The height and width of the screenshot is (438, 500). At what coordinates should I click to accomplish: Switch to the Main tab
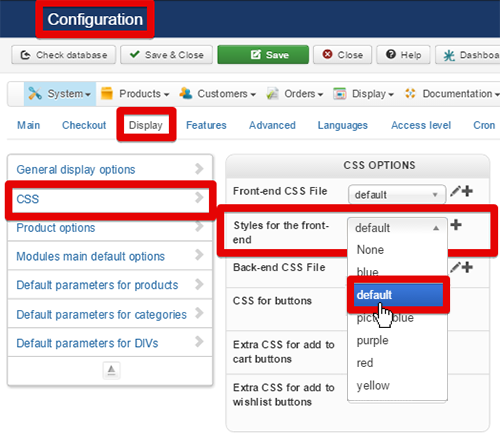(x=29, y=125)
